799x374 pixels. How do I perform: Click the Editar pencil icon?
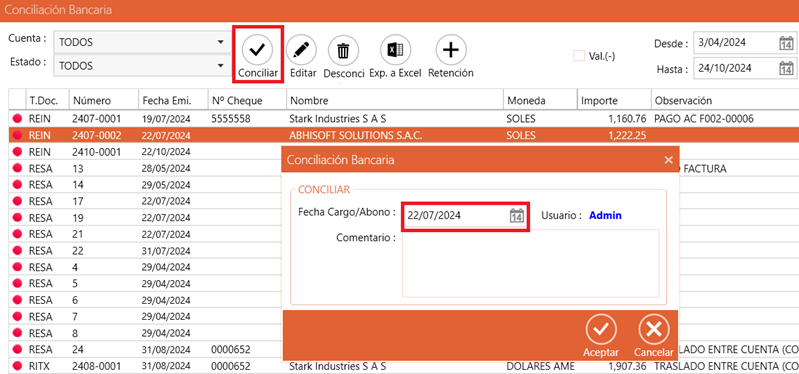(301, 50)
